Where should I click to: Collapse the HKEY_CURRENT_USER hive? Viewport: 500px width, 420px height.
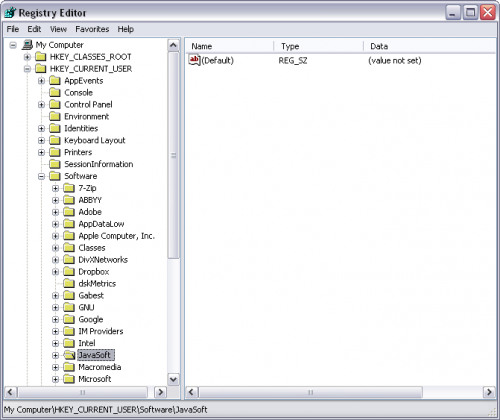27,69
